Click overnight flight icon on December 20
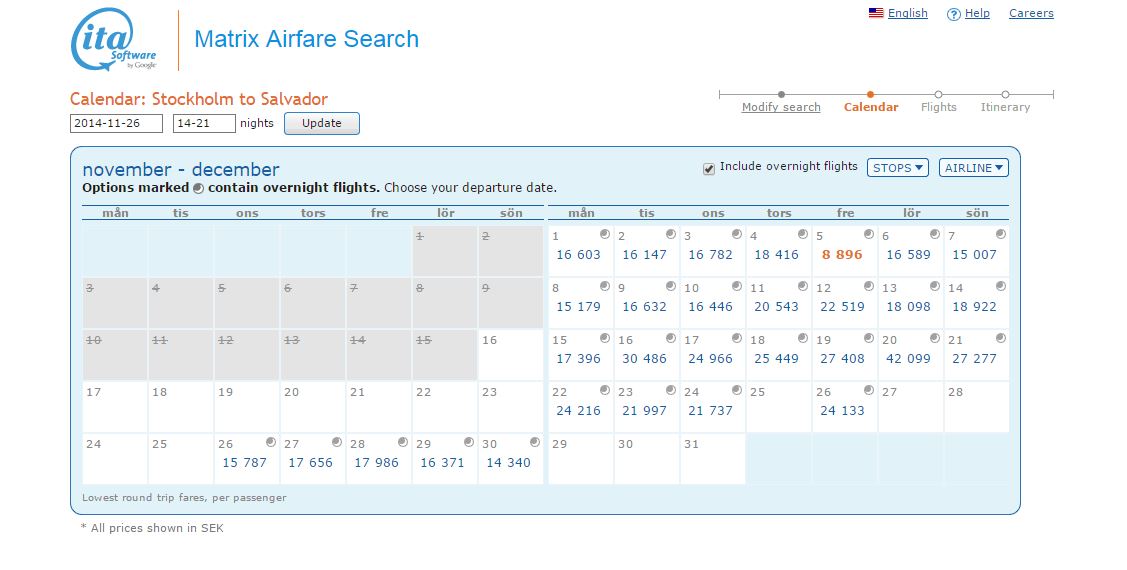Image resolution: width=1127 pixels, height=570 pixels. pyautogui.click(x=935, y=338)
